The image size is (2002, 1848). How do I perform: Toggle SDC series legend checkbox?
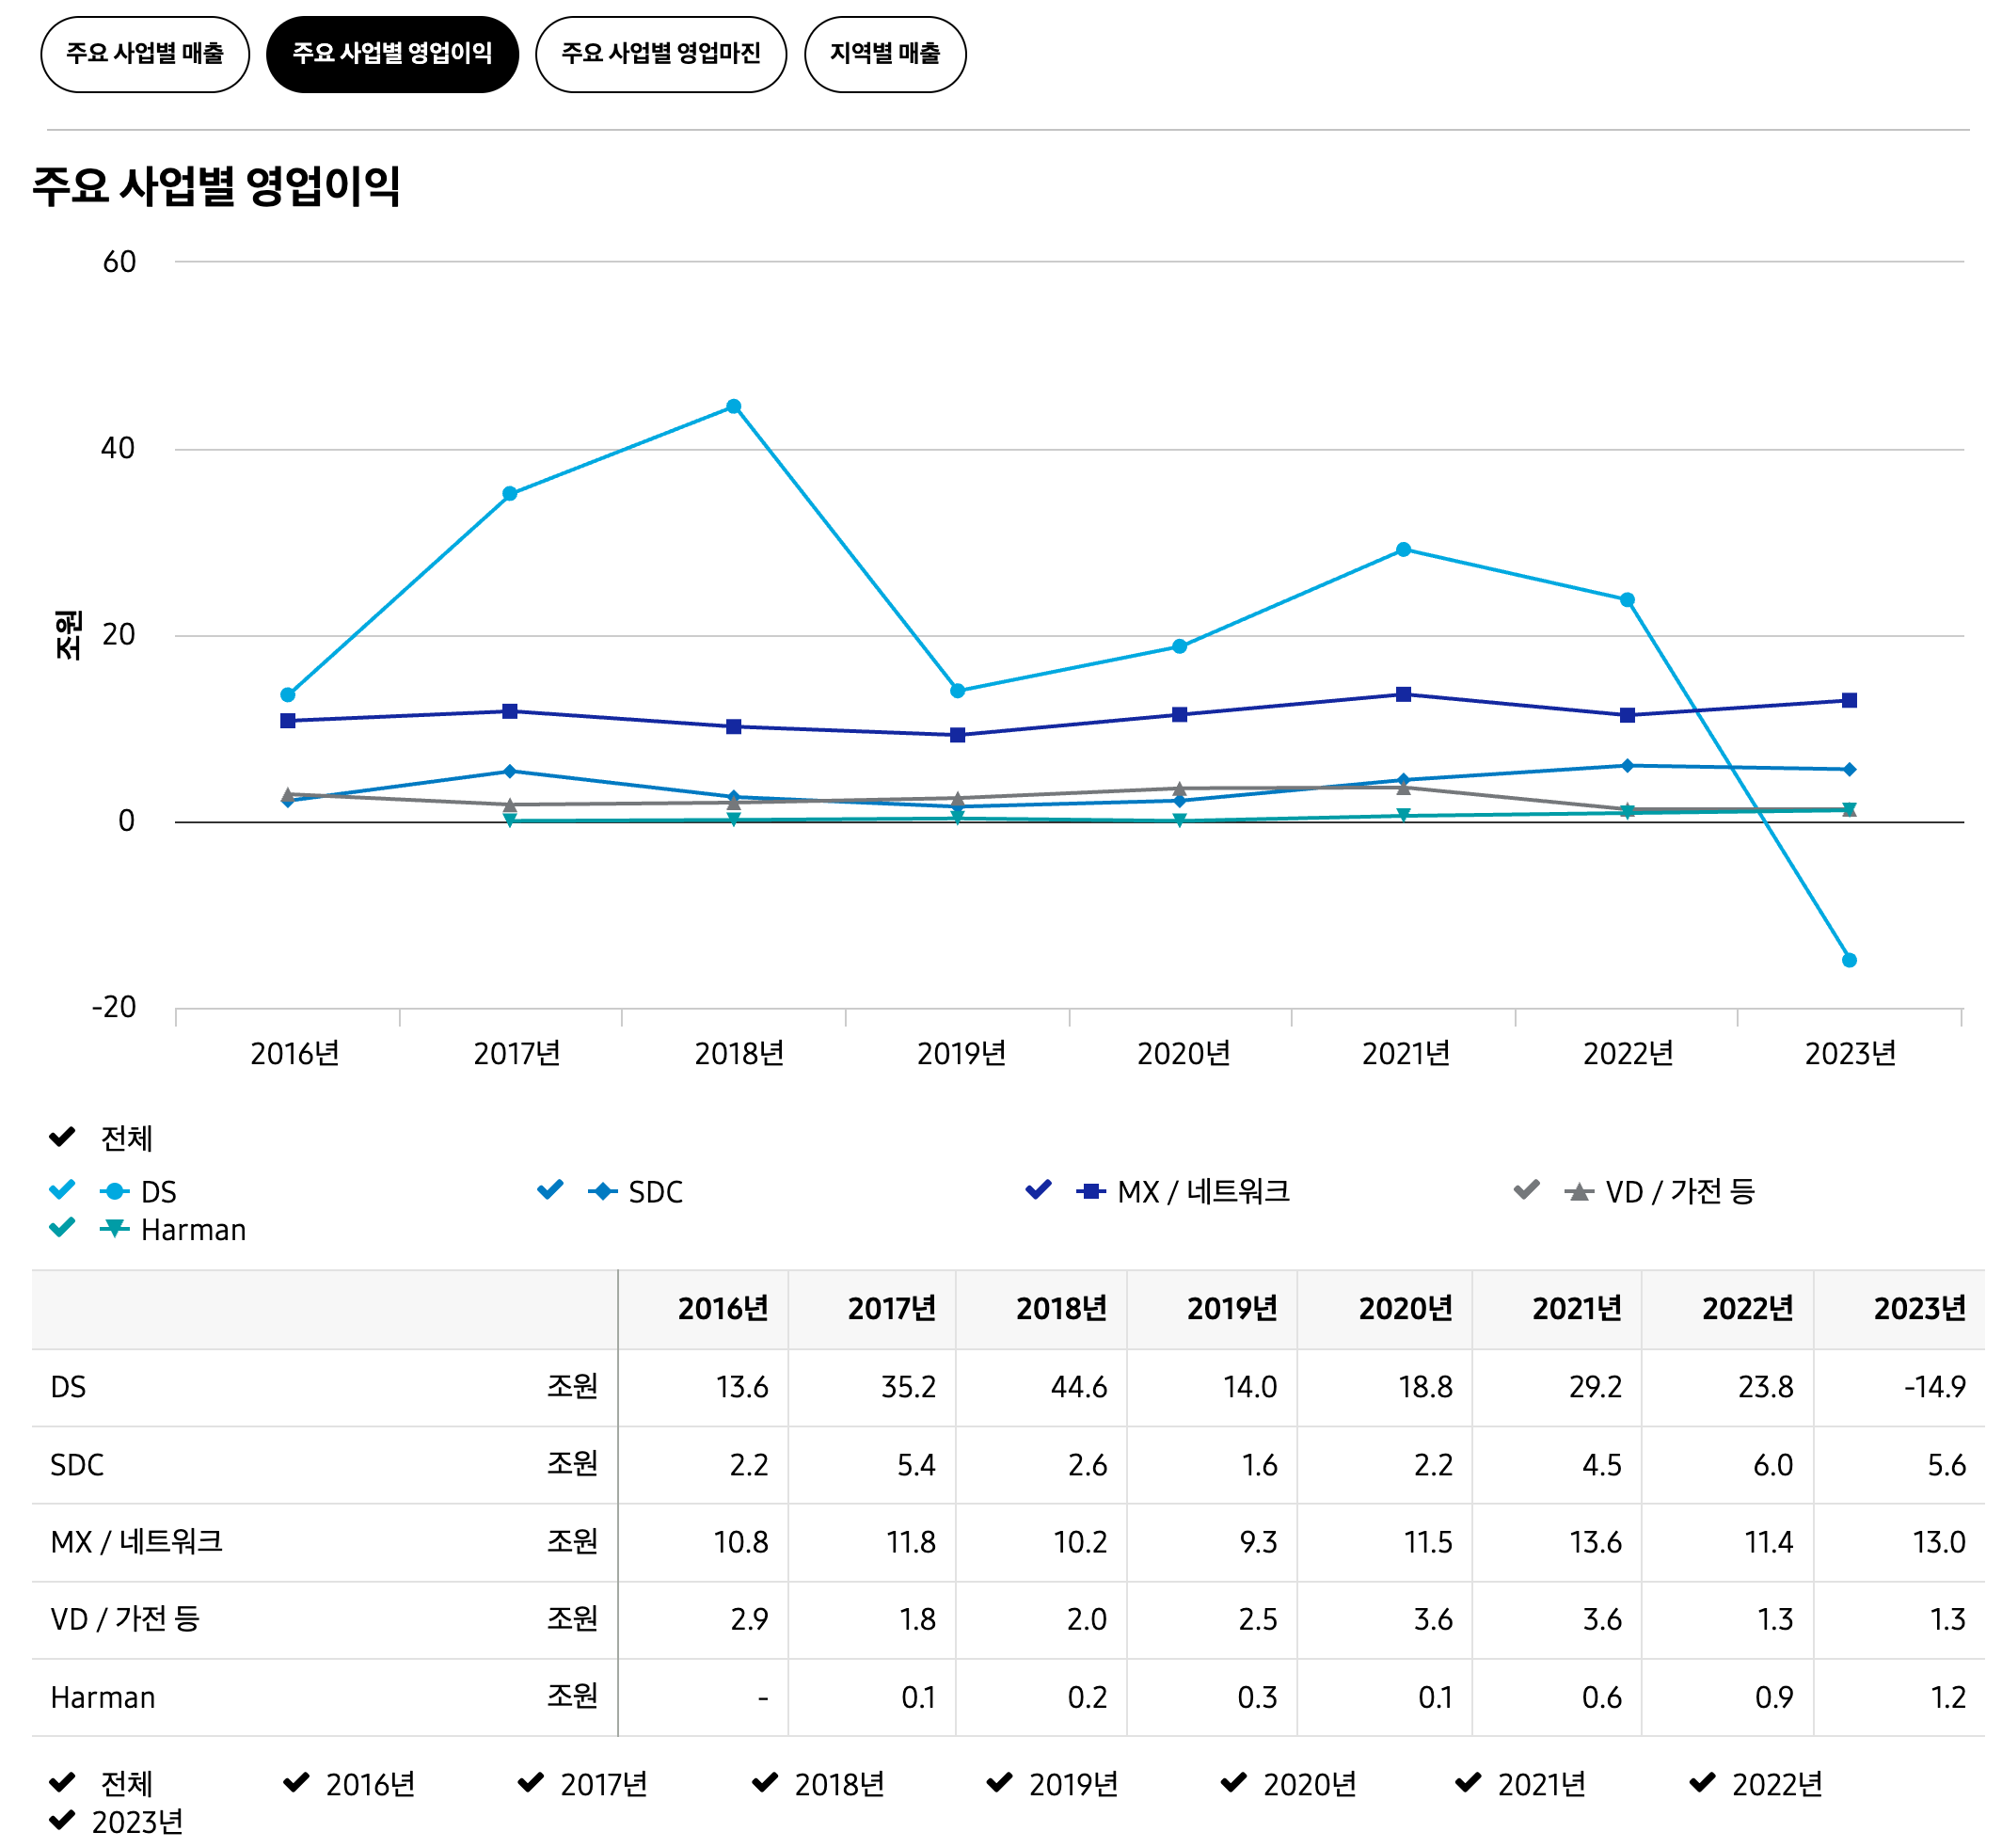pyautogui.click(x=550, y=1191)
